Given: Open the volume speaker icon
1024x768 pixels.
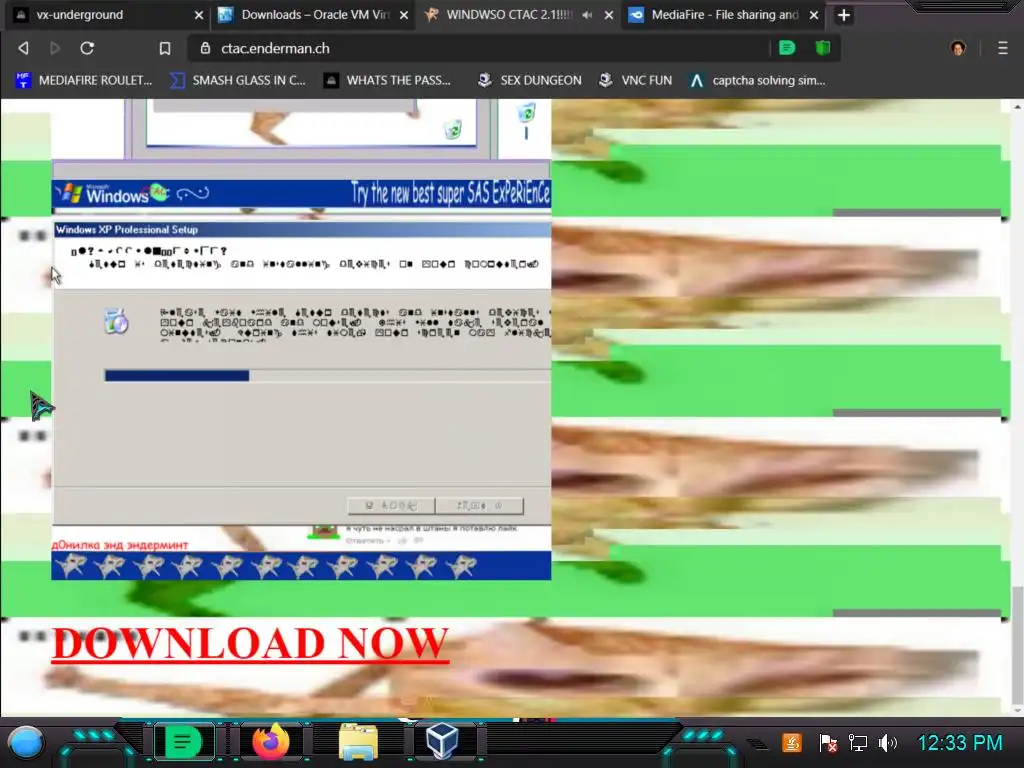Looking at the screenshot, I should 888,743.
